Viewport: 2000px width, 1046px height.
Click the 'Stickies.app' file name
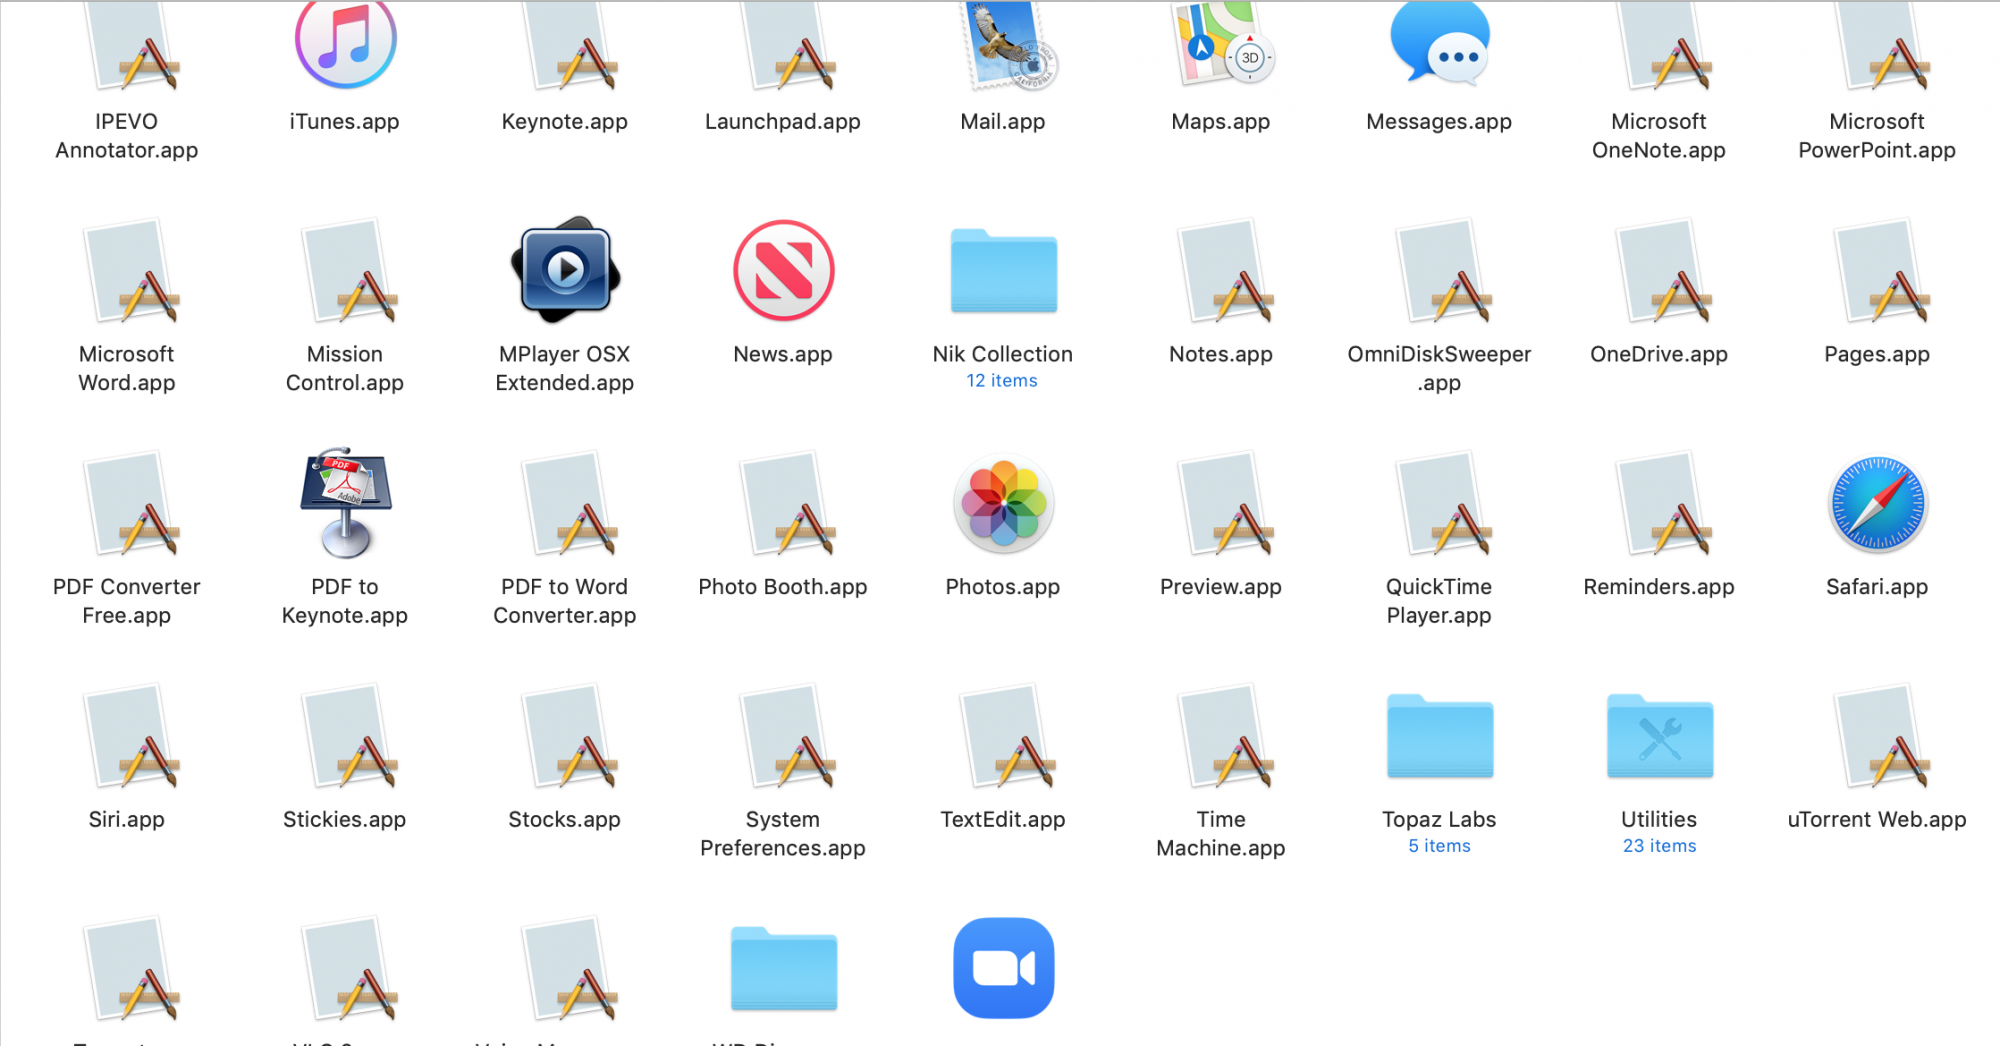point(344,819)
